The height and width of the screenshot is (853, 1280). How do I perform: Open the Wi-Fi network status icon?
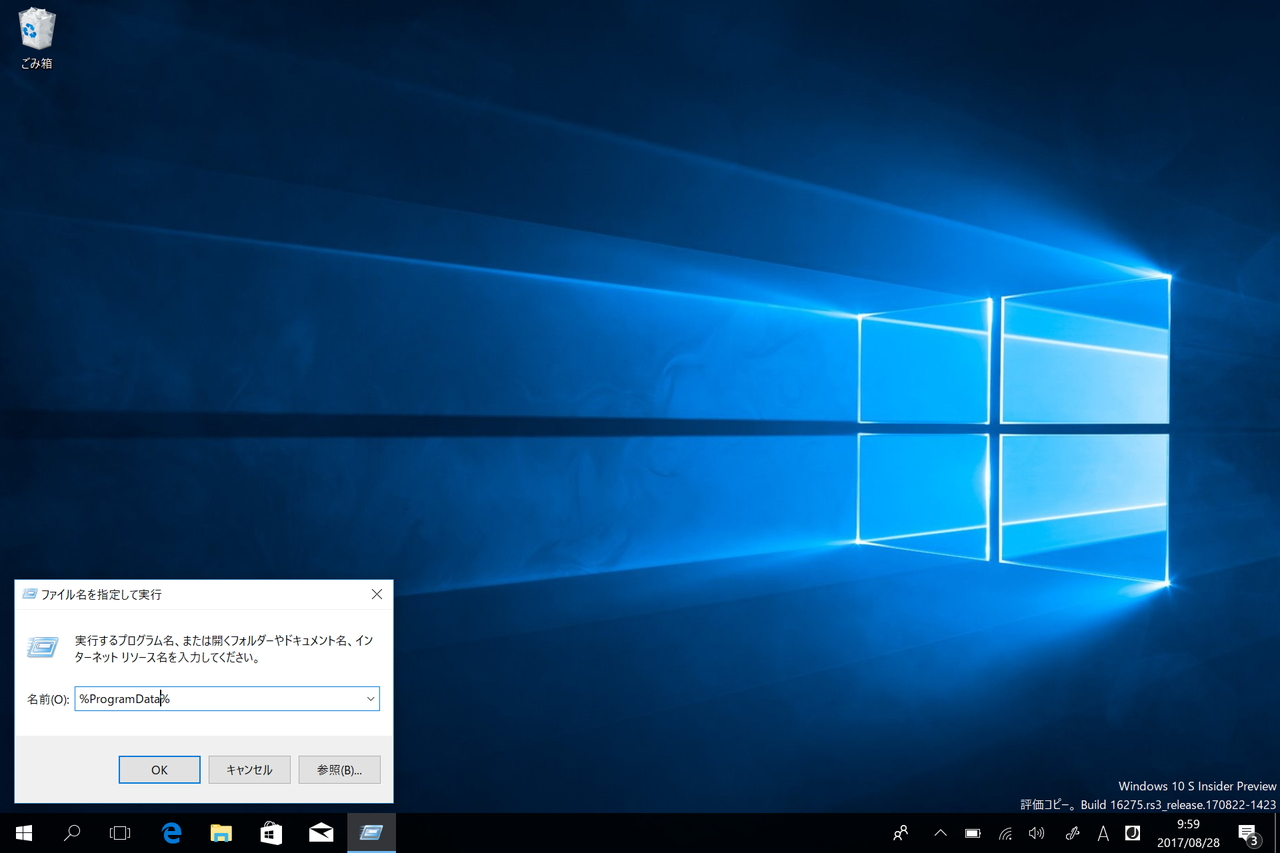[1005, 833]
